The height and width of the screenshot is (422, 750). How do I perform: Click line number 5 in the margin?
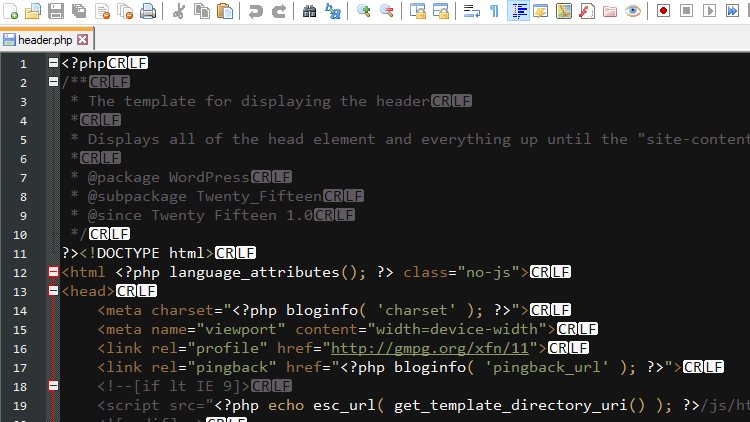23,140
